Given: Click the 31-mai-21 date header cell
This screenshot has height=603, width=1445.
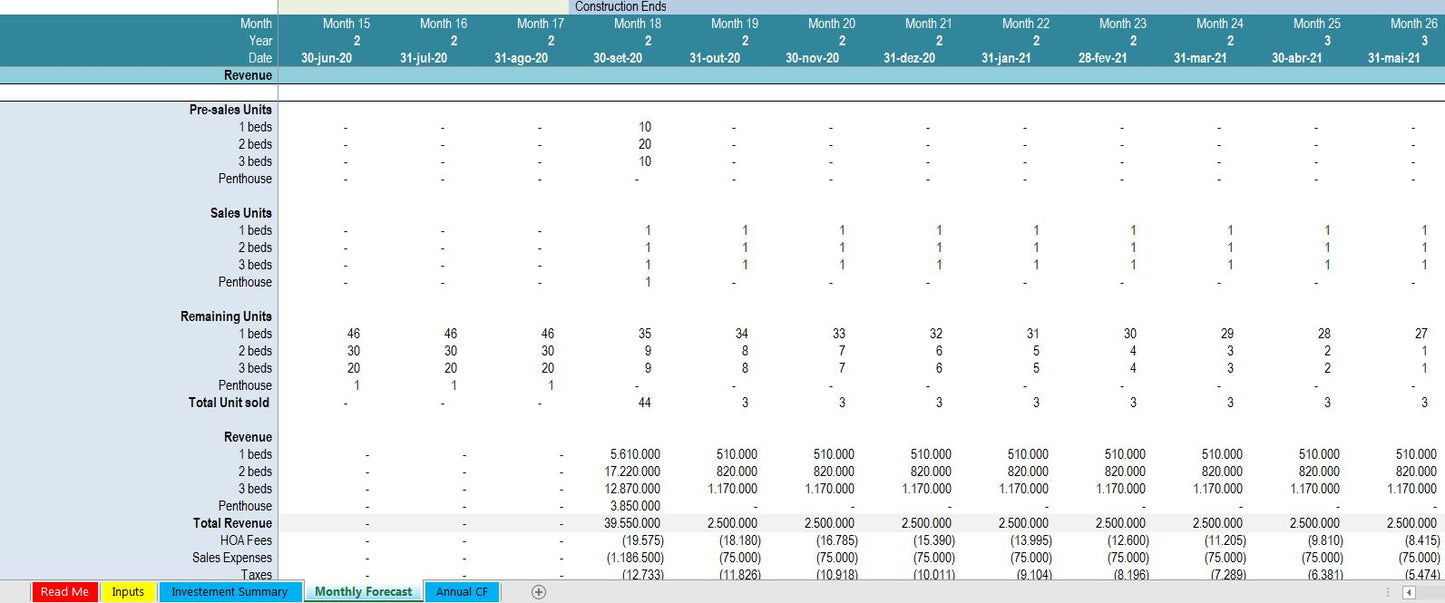Looking at the screenshot, I should [1394, 58].
